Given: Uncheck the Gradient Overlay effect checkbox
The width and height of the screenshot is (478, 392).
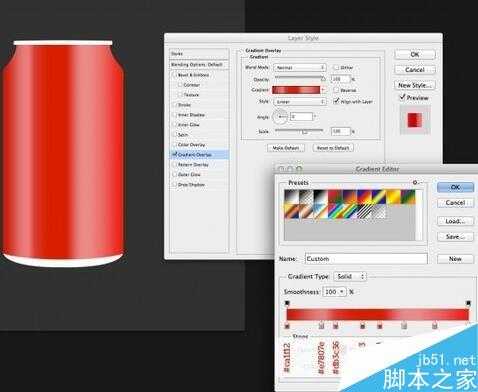Looking at the screenshot, I should [x=174, y=154].
